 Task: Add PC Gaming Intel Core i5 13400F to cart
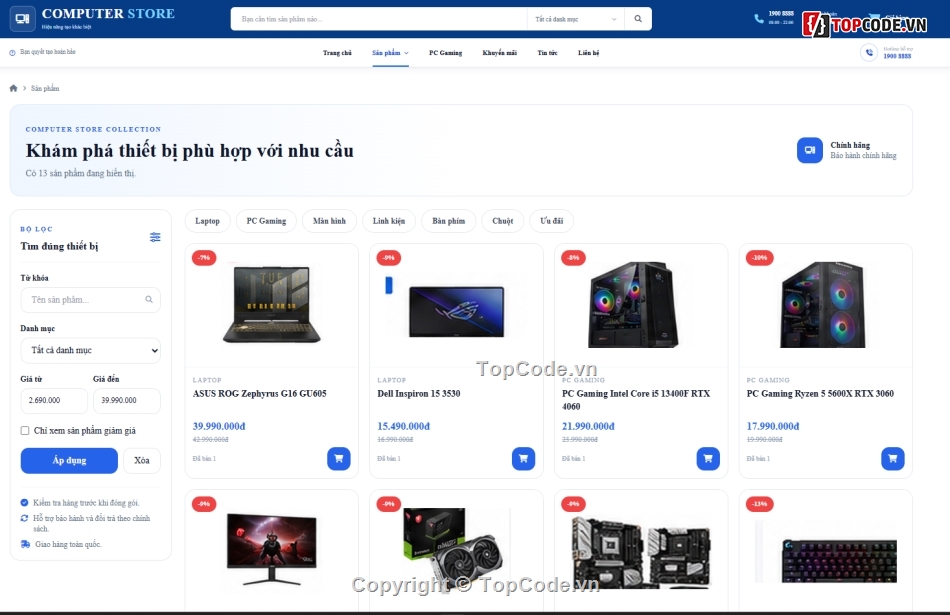(708, 459)
